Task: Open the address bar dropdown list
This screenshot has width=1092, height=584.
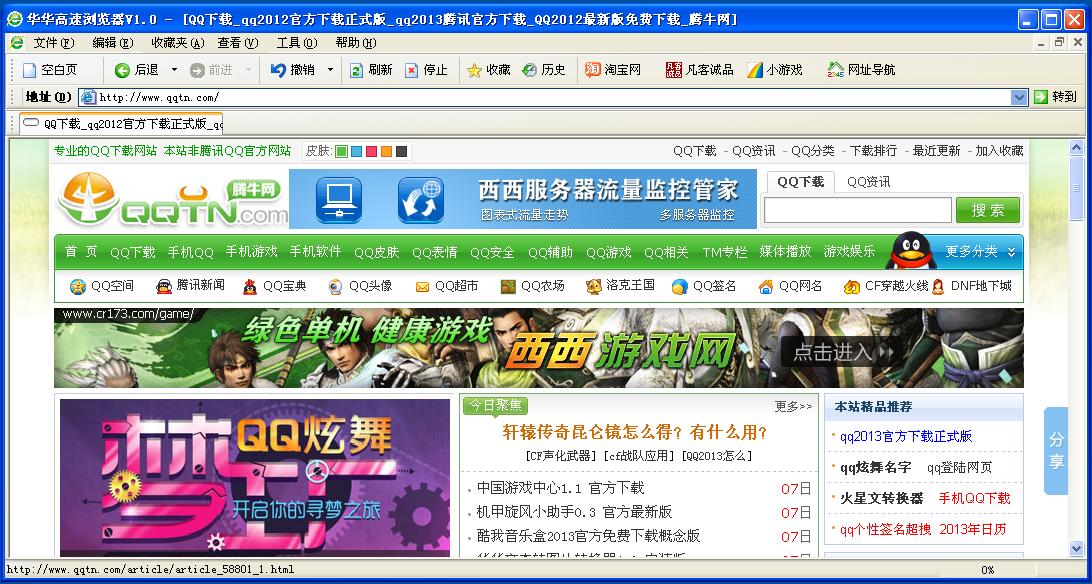Action: click(x=1019, y=97)
